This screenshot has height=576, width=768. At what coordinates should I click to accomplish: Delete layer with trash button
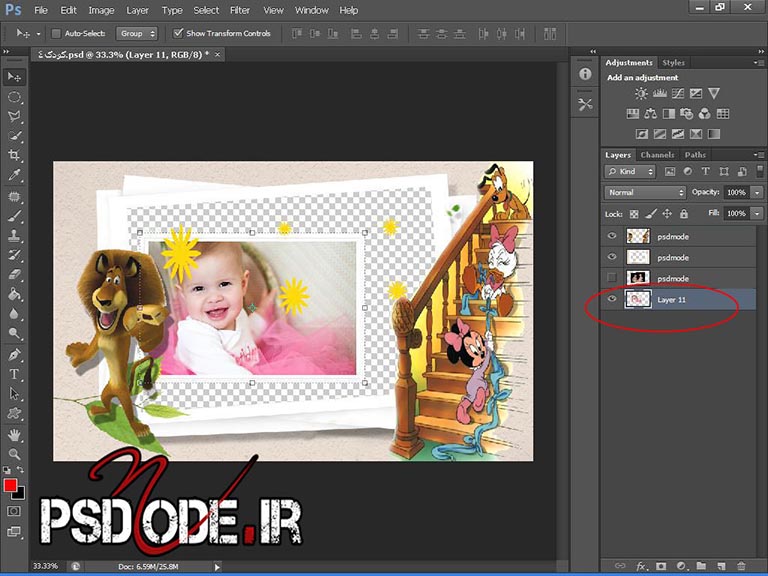pyautogui.click(x=741, y=566)
